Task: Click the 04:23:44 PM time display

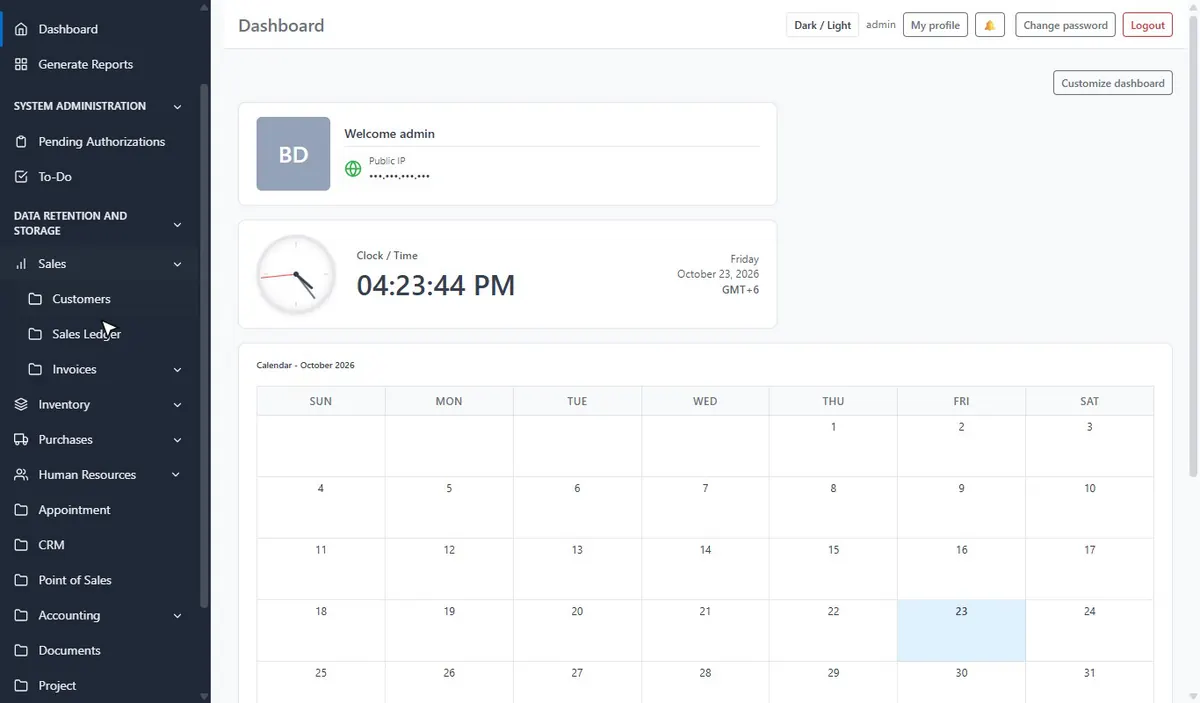Action: (436, 286)
